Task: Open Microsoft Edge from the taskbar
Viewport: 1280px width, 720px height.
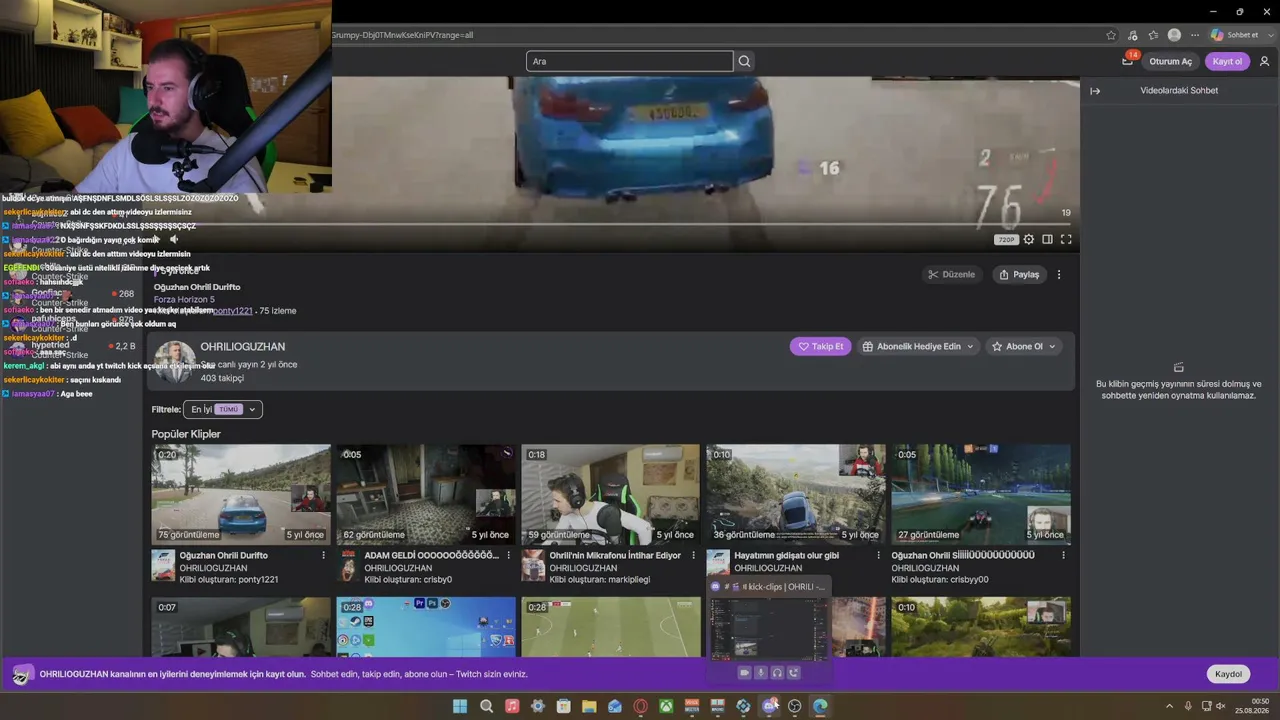Action: 820,706
